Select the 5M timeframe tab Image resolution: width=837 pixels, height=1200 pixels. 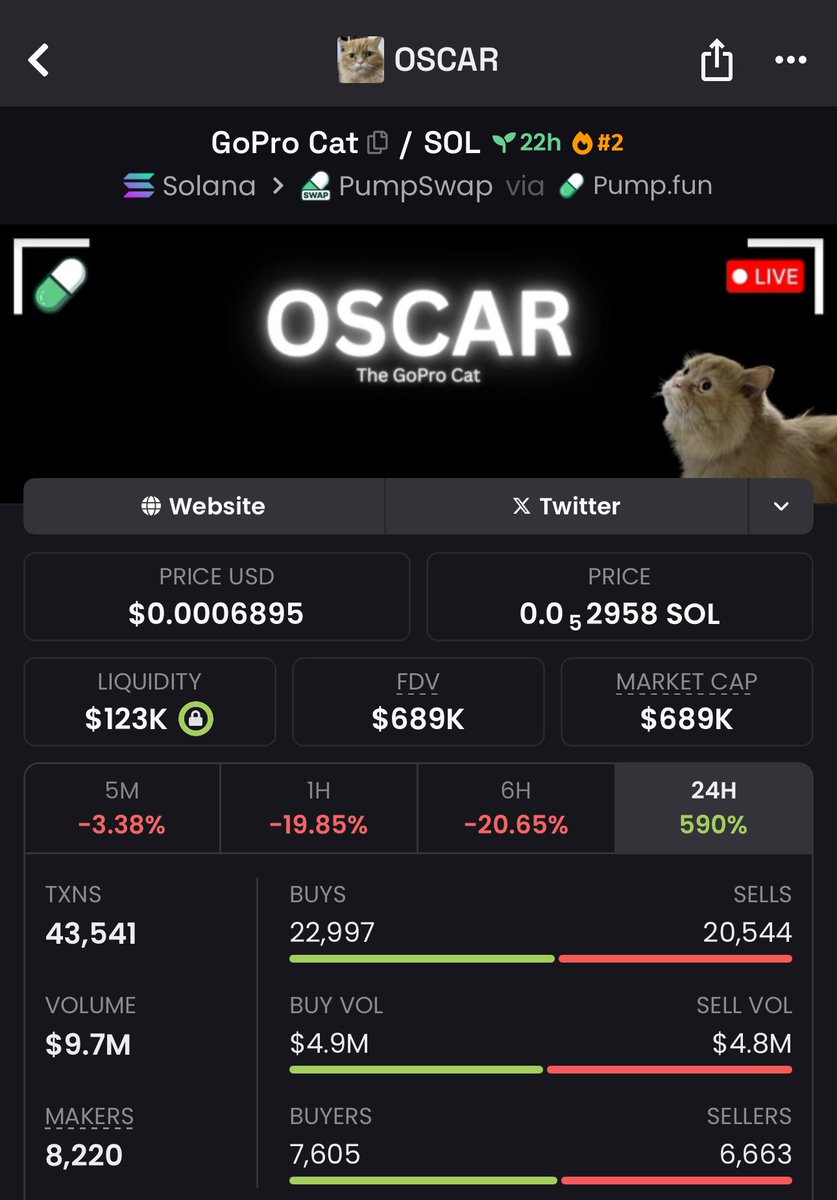(x=122, y=807)
